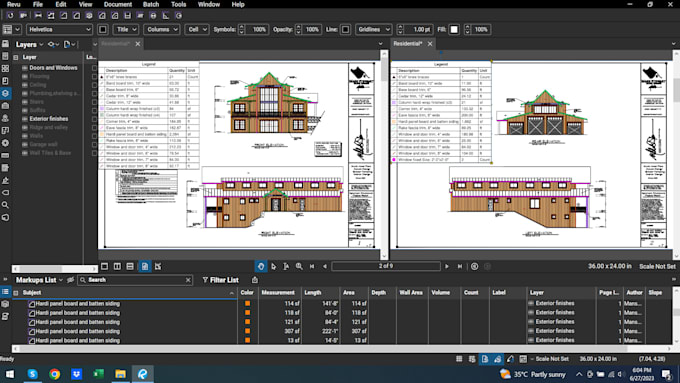Image resolution: width=680 pixels, height=383 pixels.
Task: Select the Angle measurement tool in toolbar
Action: point(166,16)
